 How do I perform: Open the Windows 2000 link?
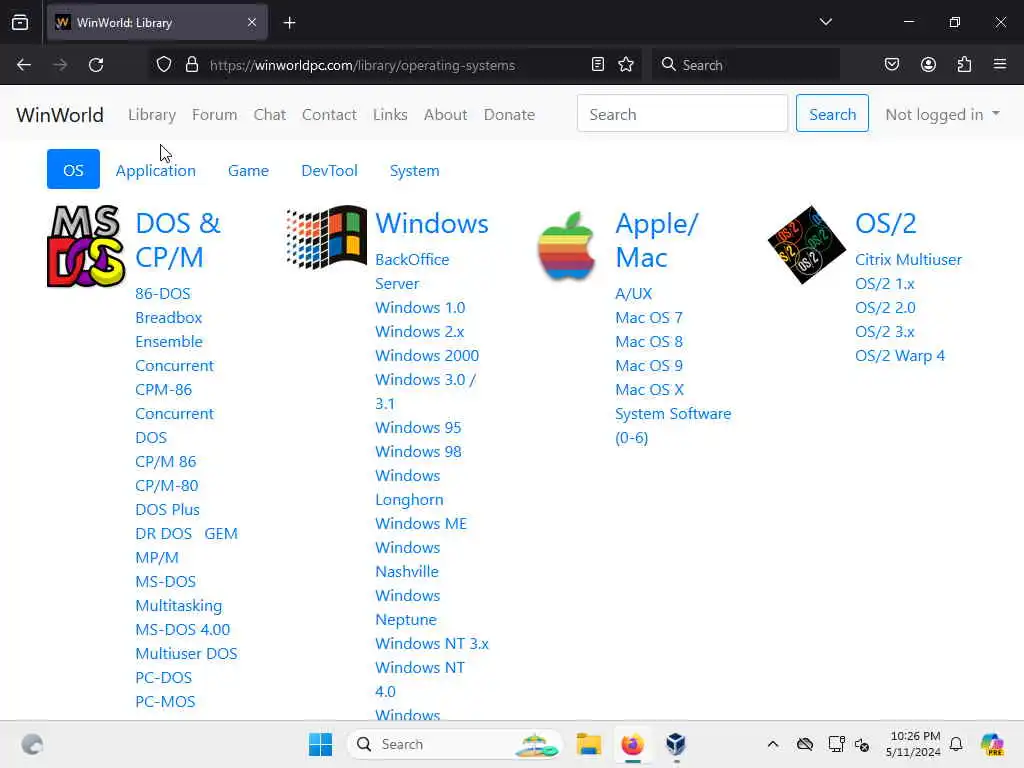427,355
